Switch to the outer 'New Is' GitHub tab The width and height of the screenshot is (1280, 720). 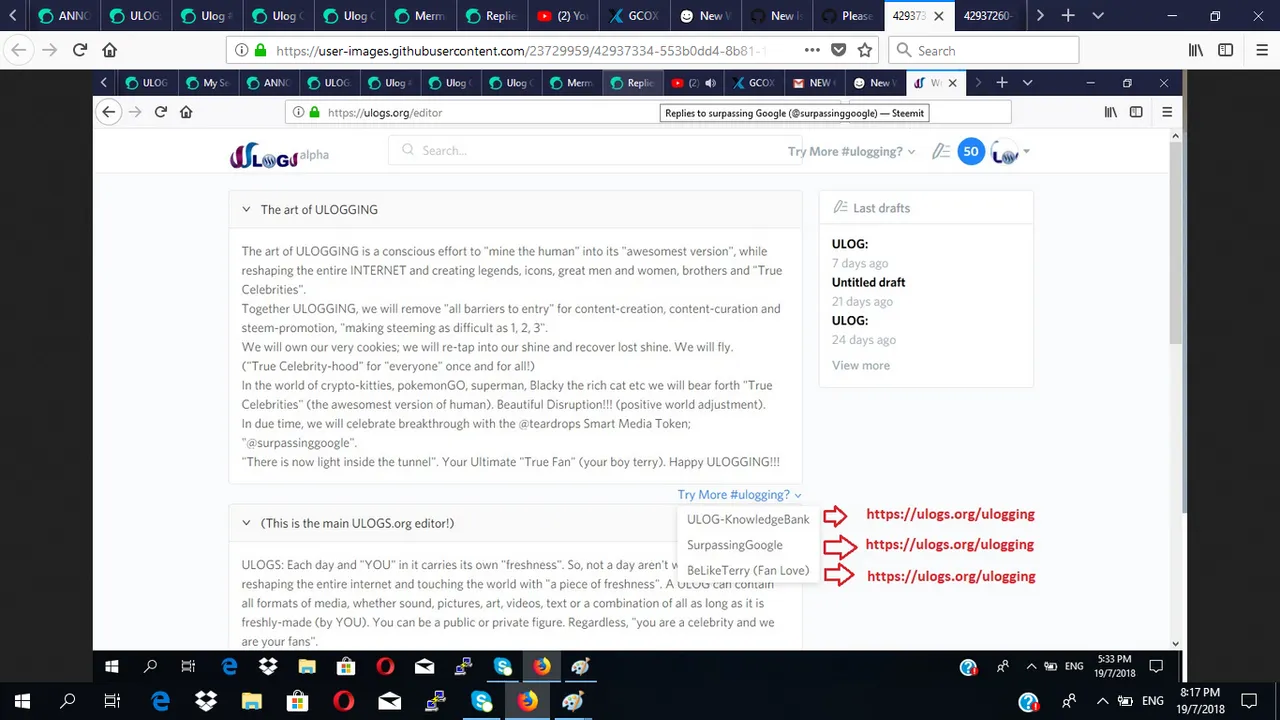point(775,16)
